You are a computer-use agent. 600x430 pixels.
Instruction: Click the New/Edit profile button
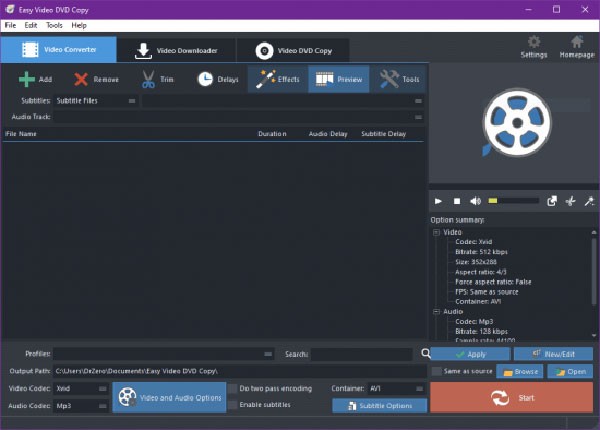[x=553, y=354]
